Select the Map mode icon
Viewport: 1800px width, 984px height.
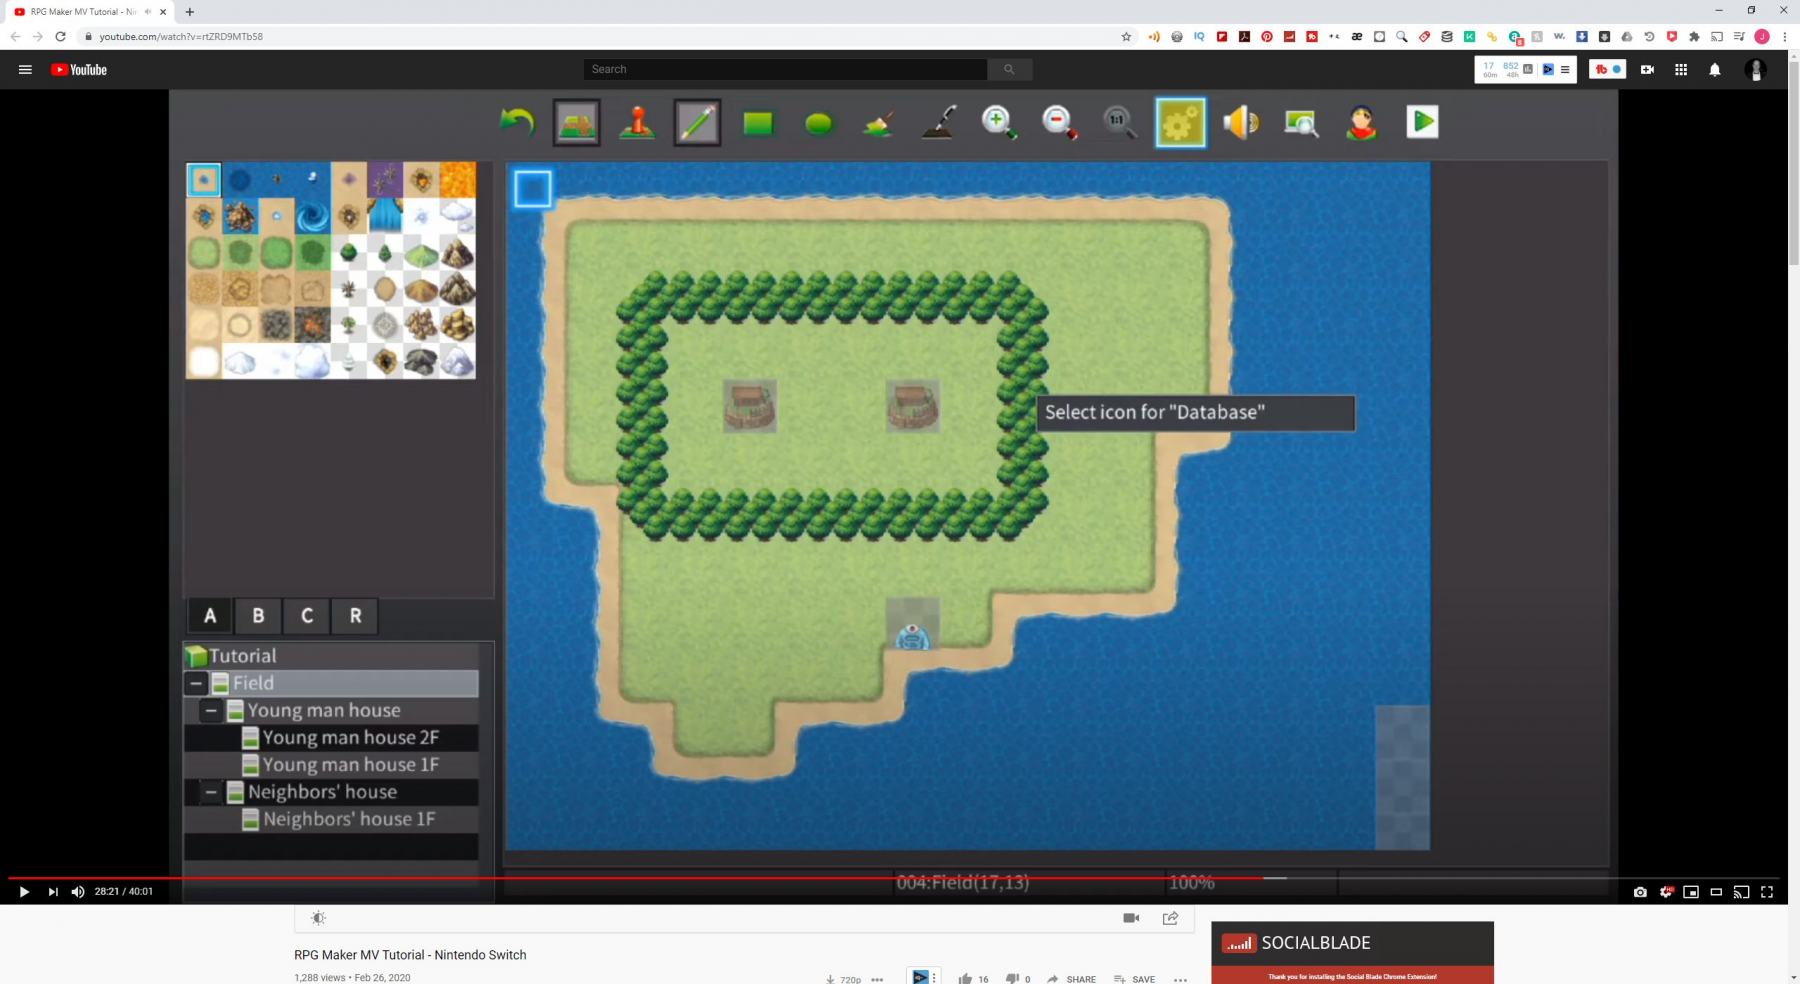(x=577, y=123)
